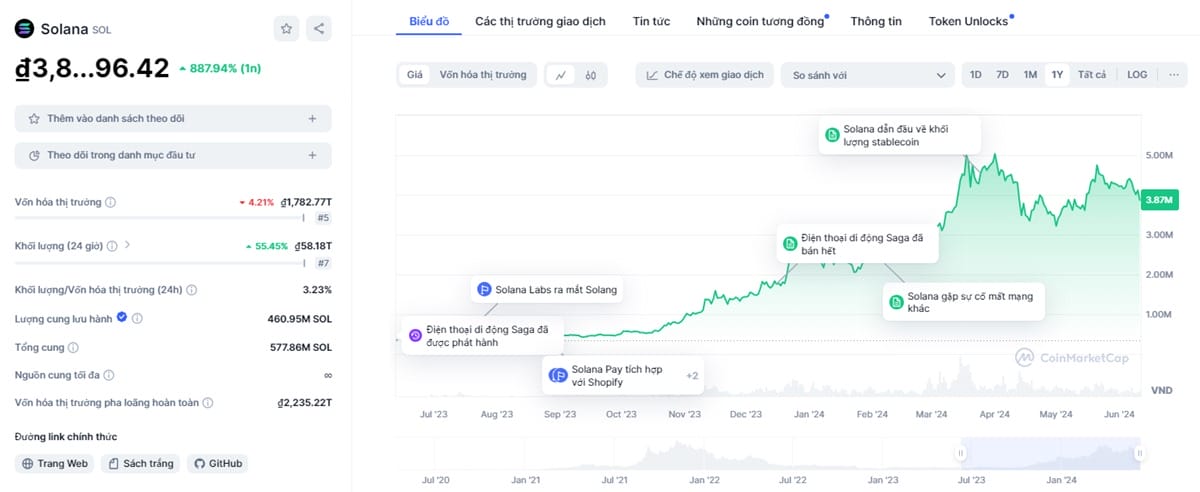The height and width of the screenshot is (492, 1200).
Task: Enable Chế độ xem giao dịch
Action: coord(705,75)
